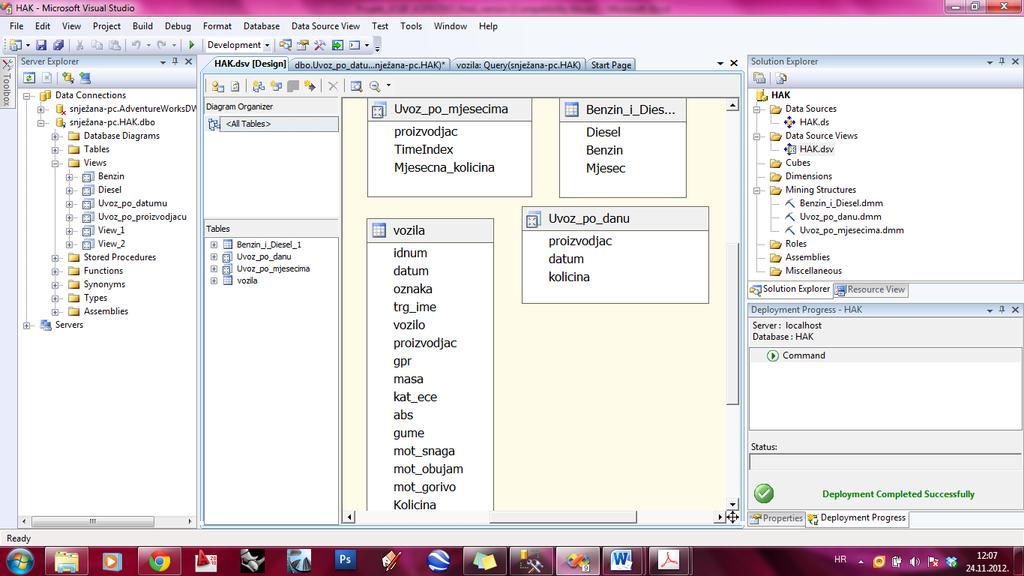Expand Benzin_i_Diesel_1 in Tables pane
Image resolution: width=1024 pixels, height=576 pixels.
214,244
